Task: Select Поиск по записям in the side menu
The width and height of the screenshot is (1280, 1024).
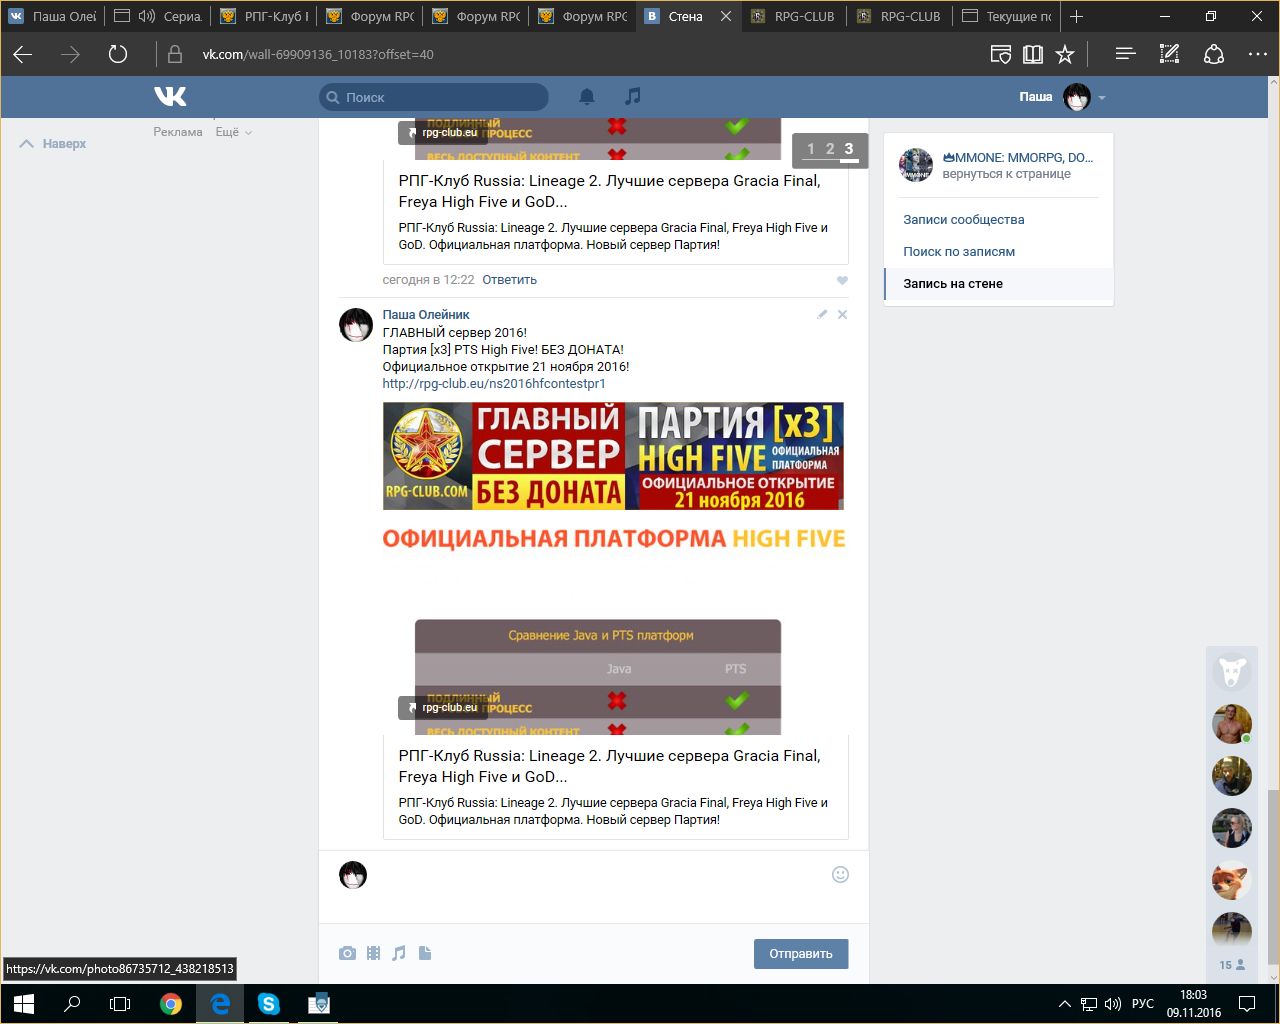Action: pos(959,251)
